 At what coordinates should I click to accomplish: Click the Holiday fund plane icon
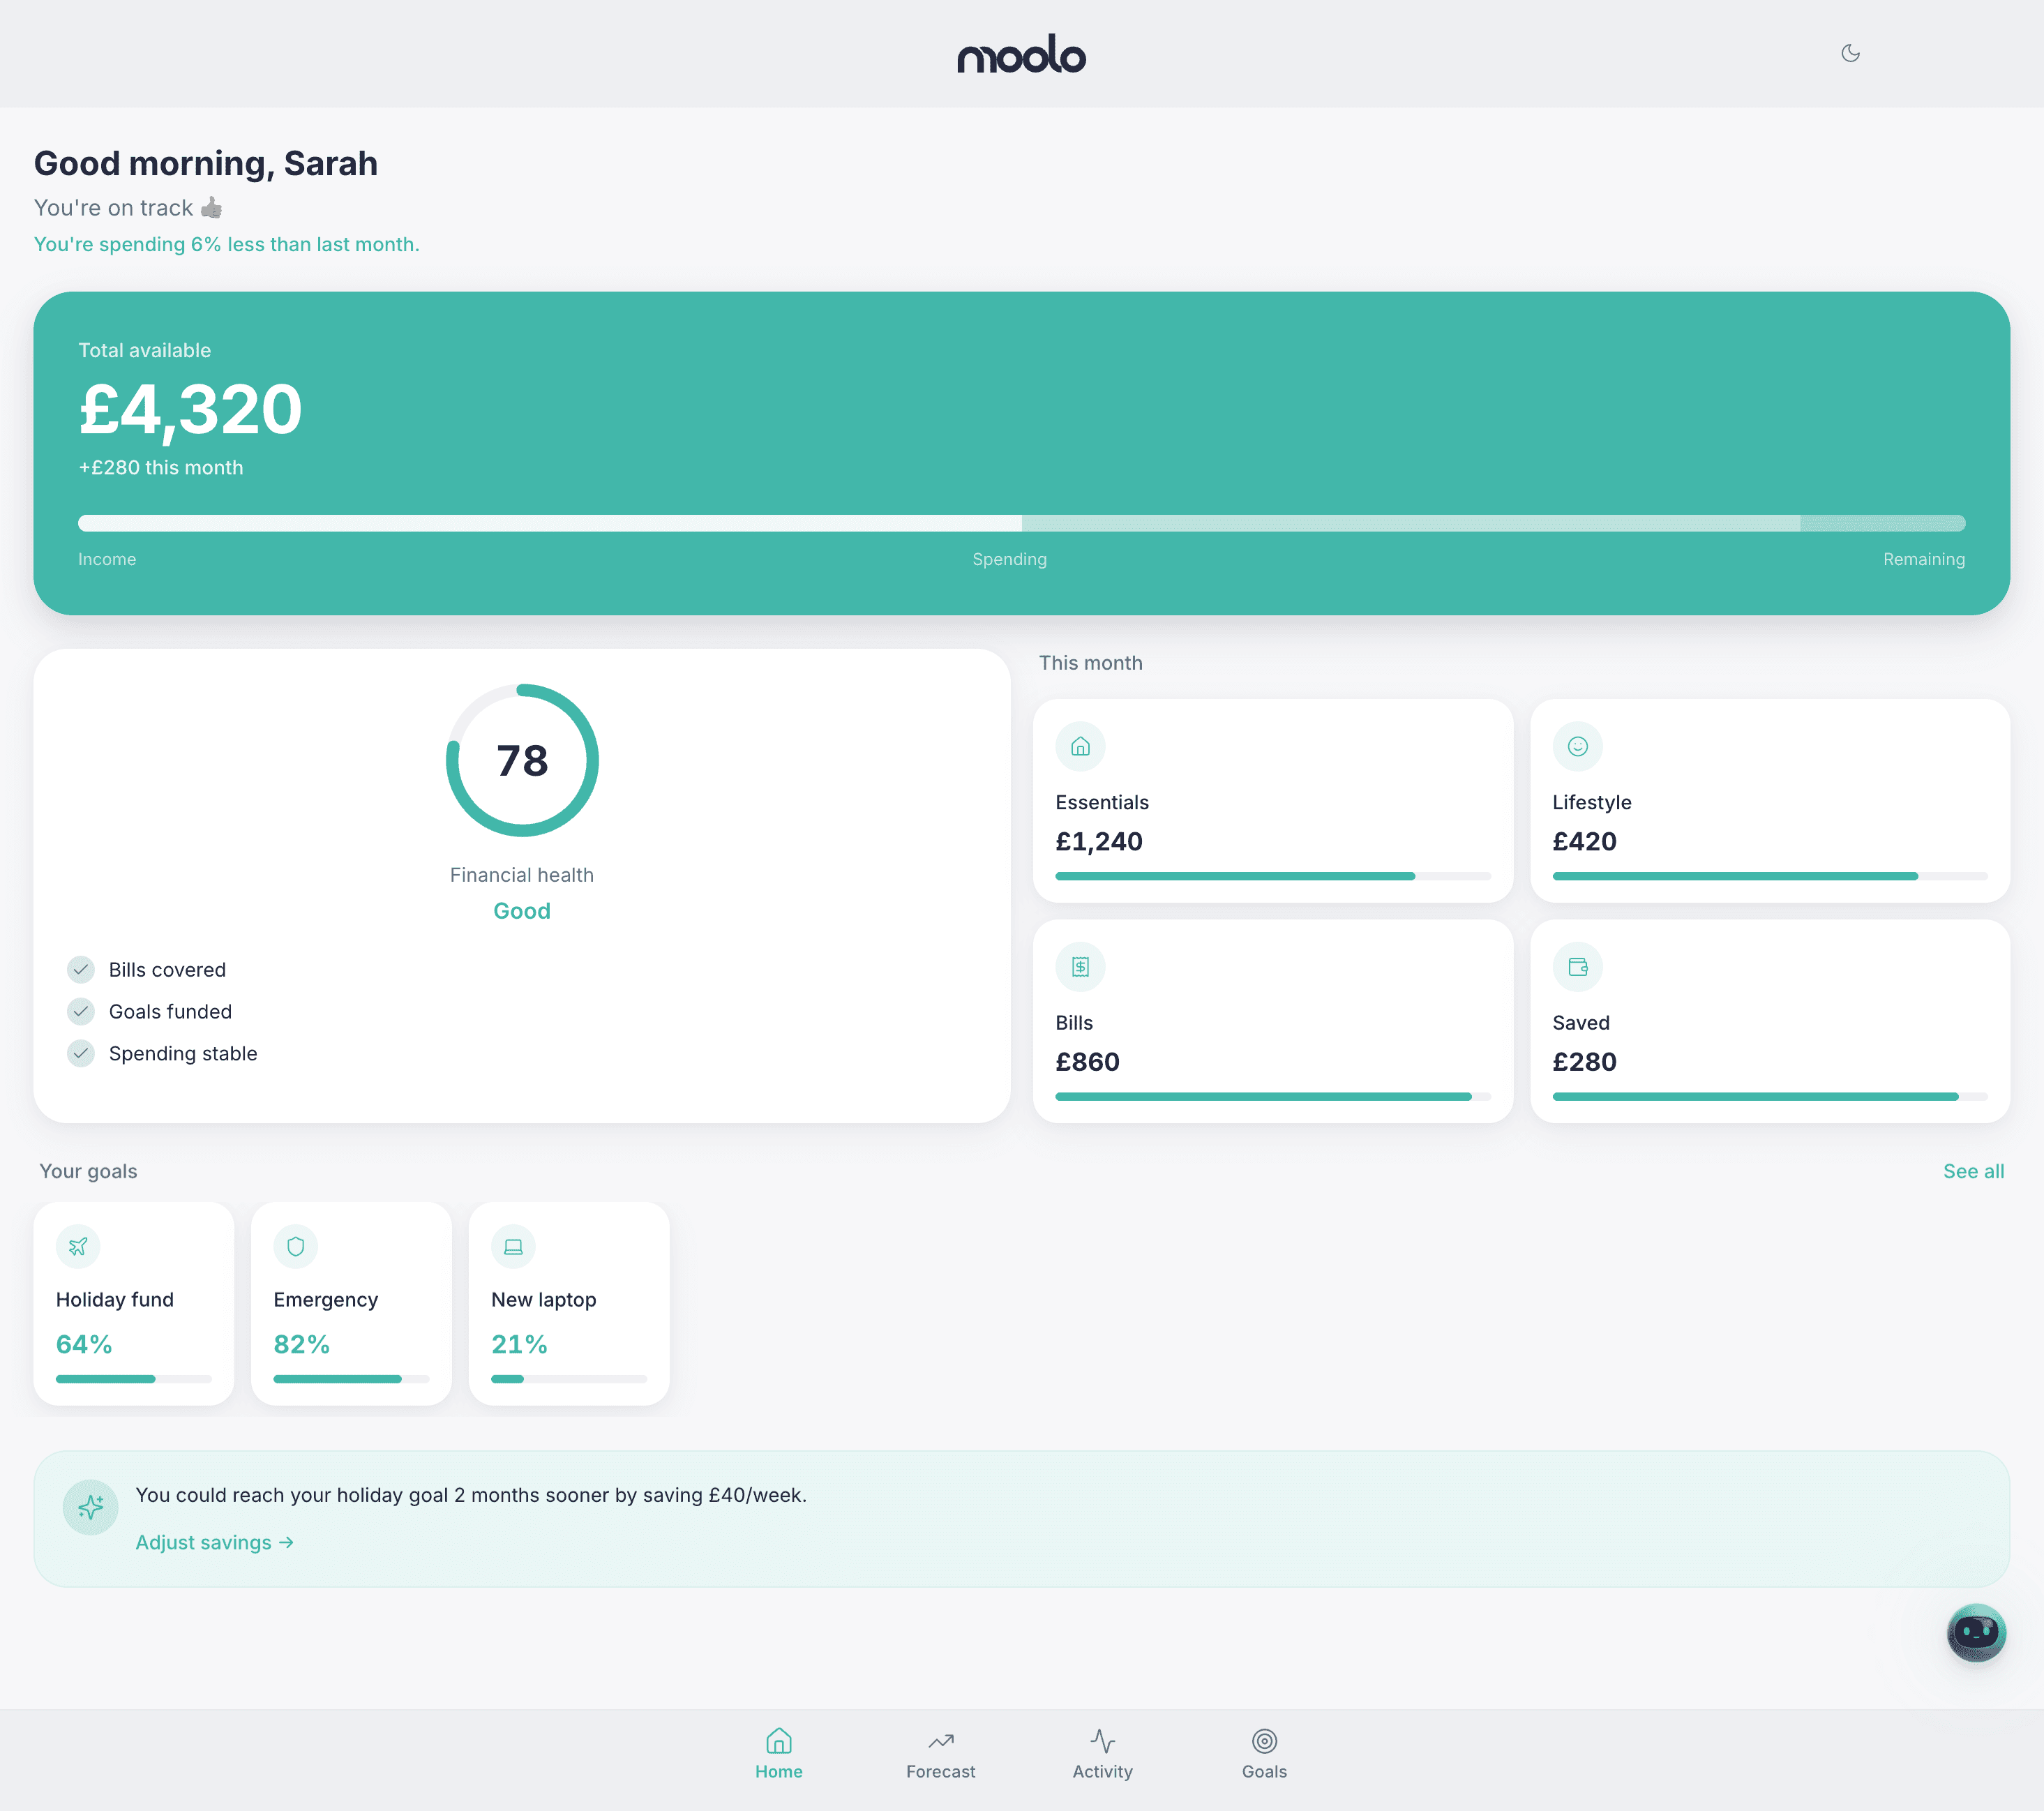[78, 1246]
